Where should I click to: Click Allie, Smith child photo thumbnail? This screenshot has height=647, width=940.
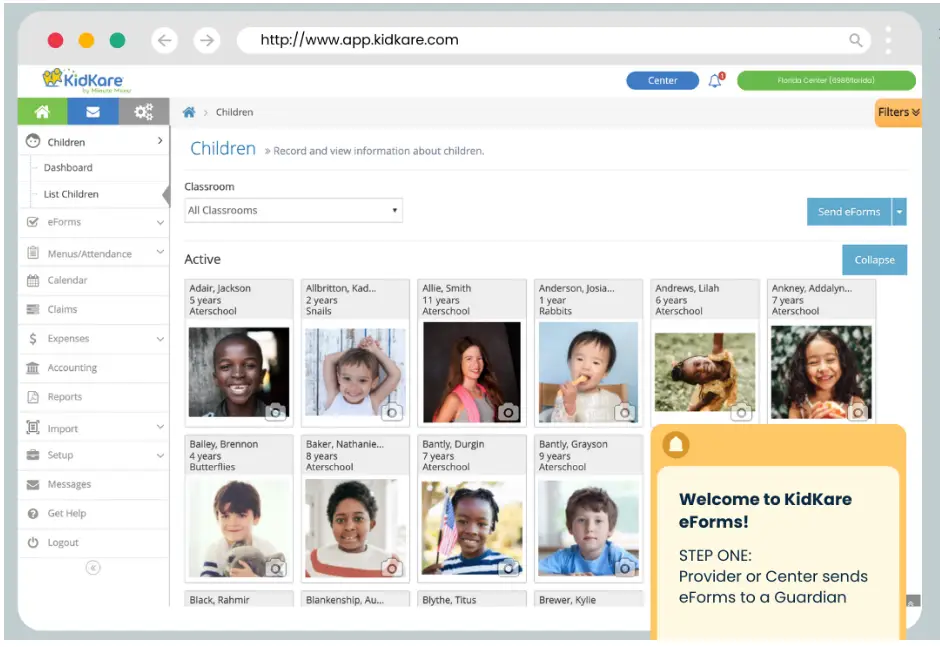click(471, 370)
